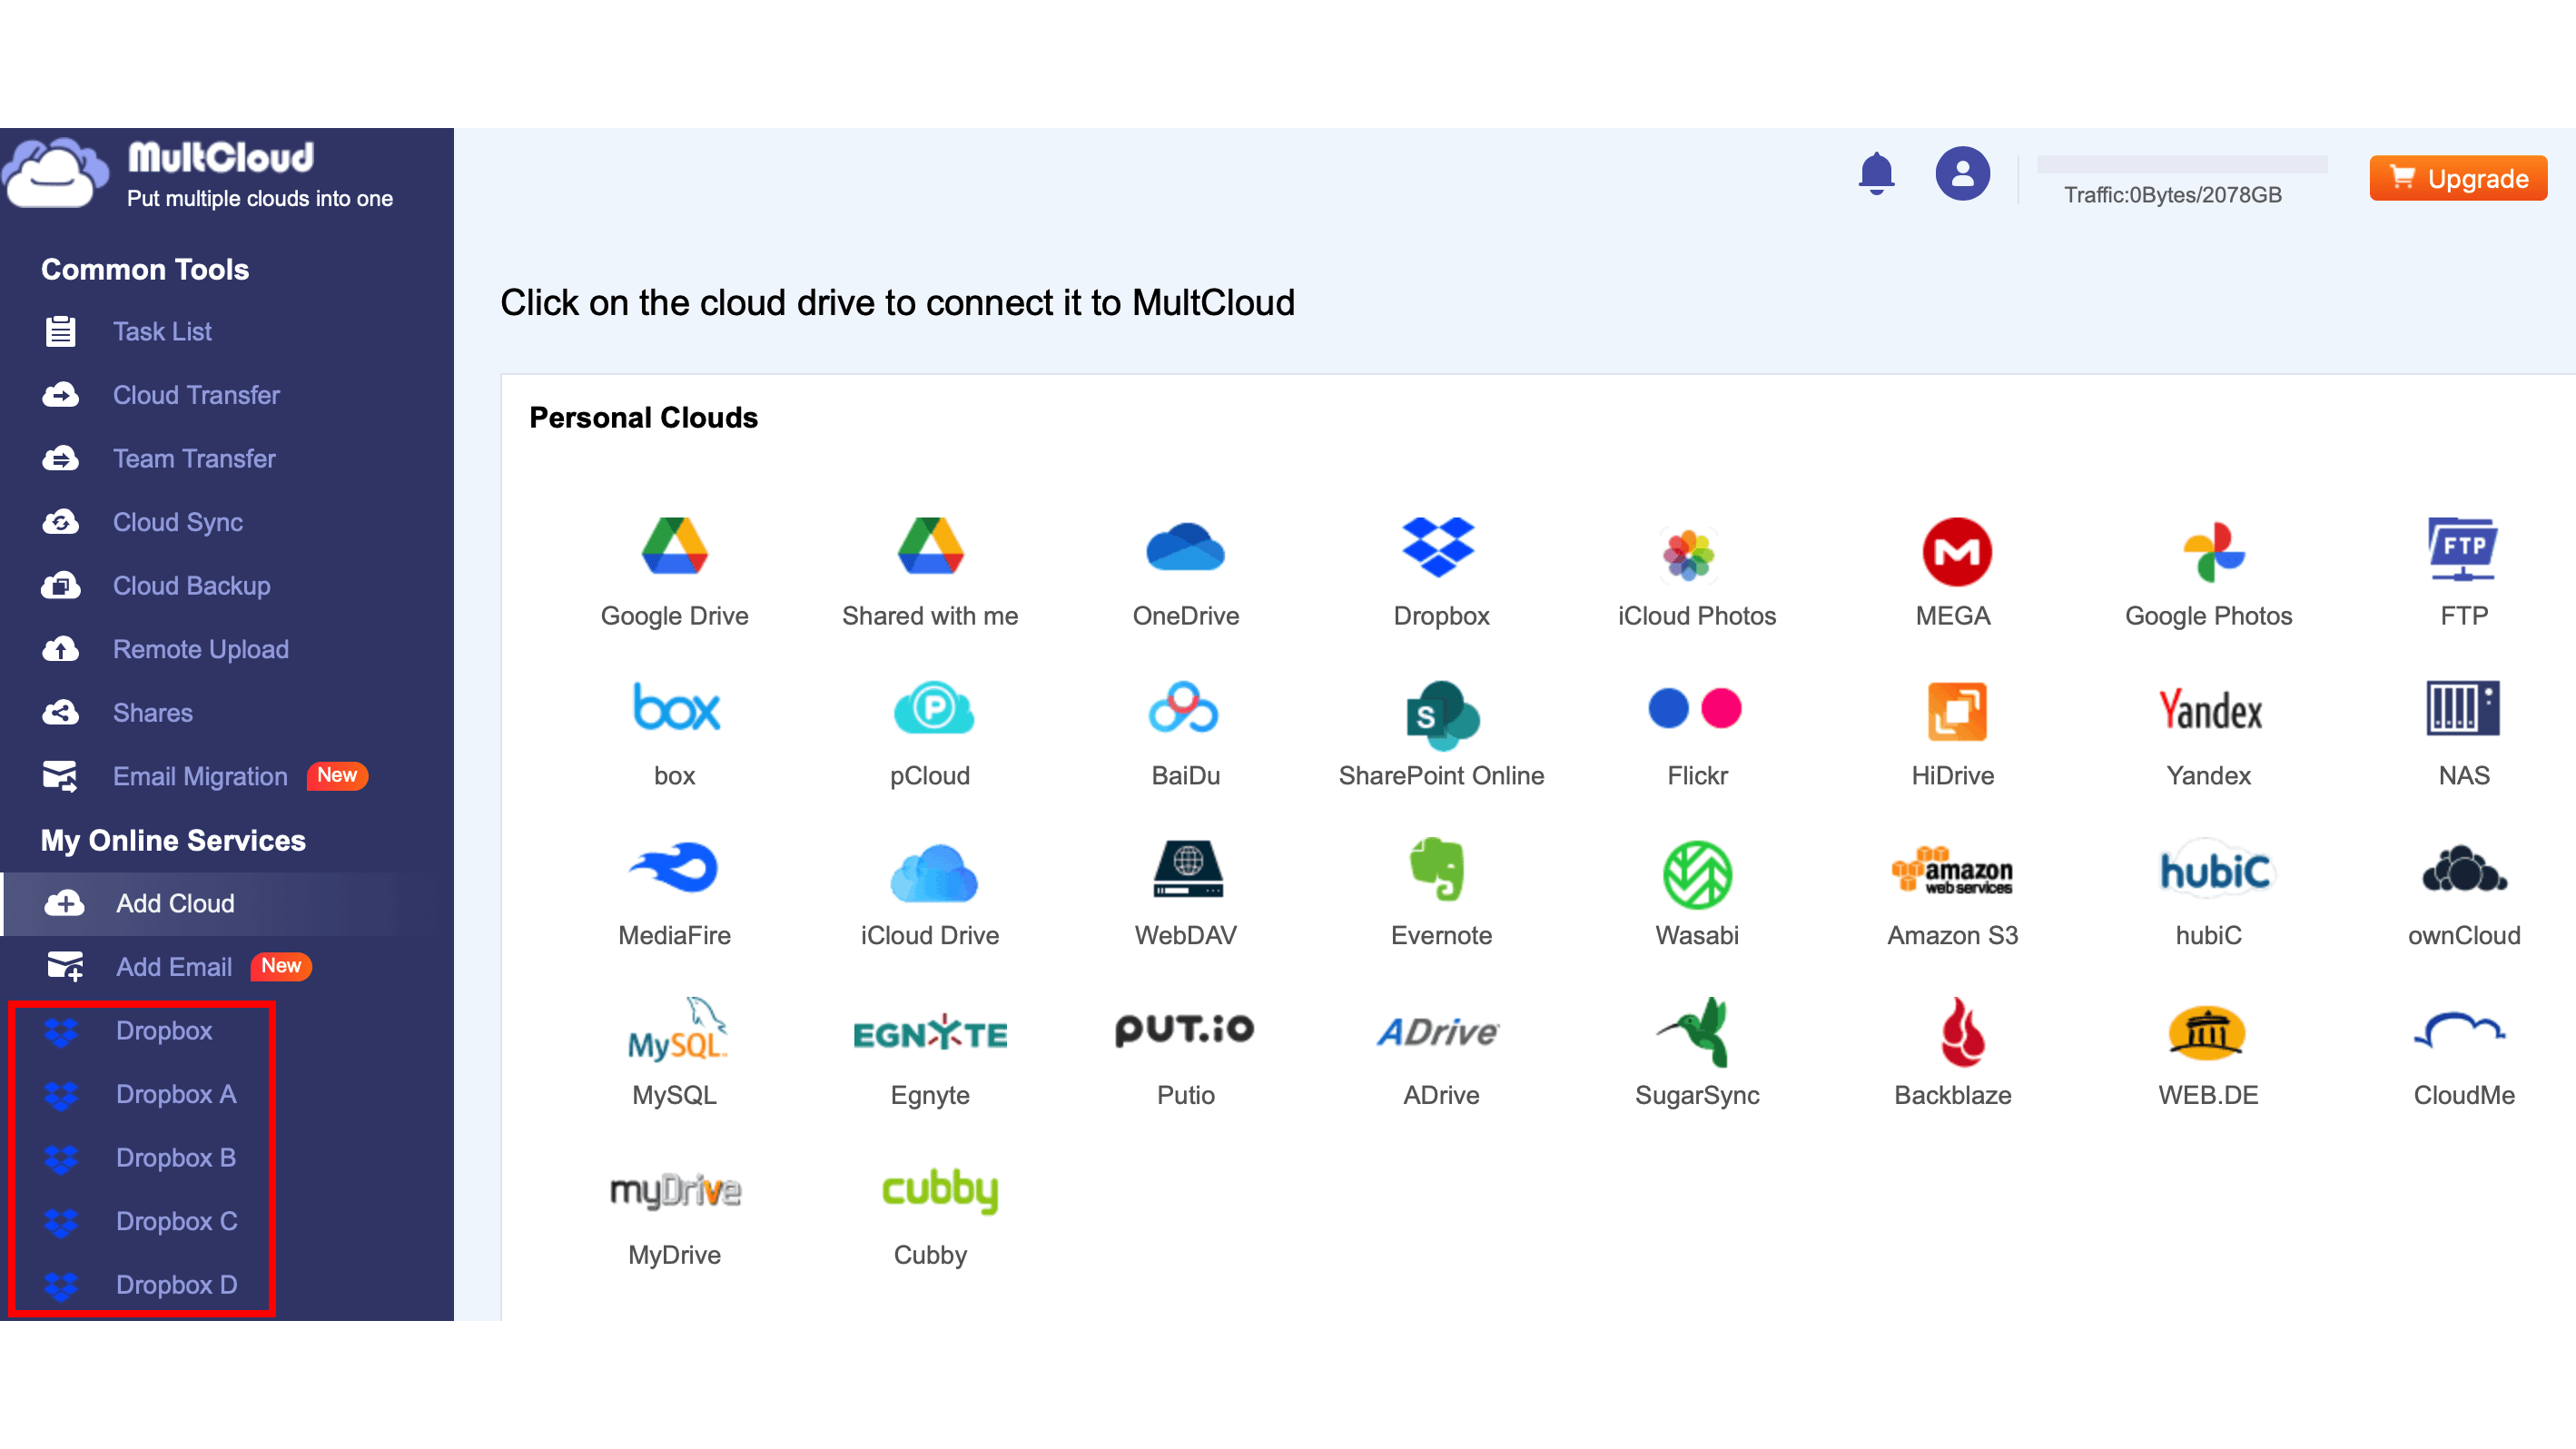
Task: Open the notifications bell
Action: click(1875, 173)
